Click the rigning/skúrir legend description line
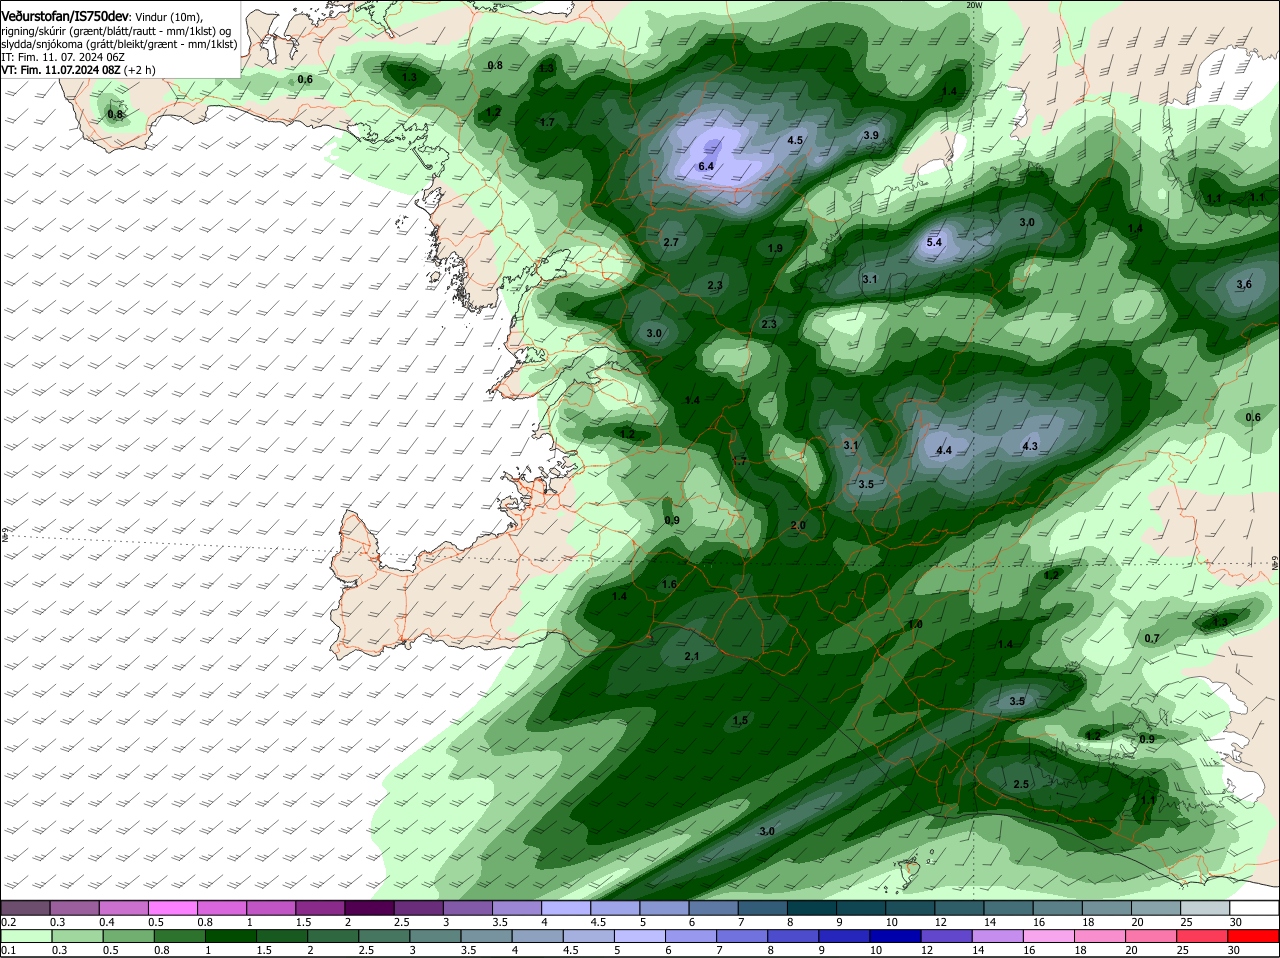The width and height of the screenshot is (1280, 958). click(116, 31)
